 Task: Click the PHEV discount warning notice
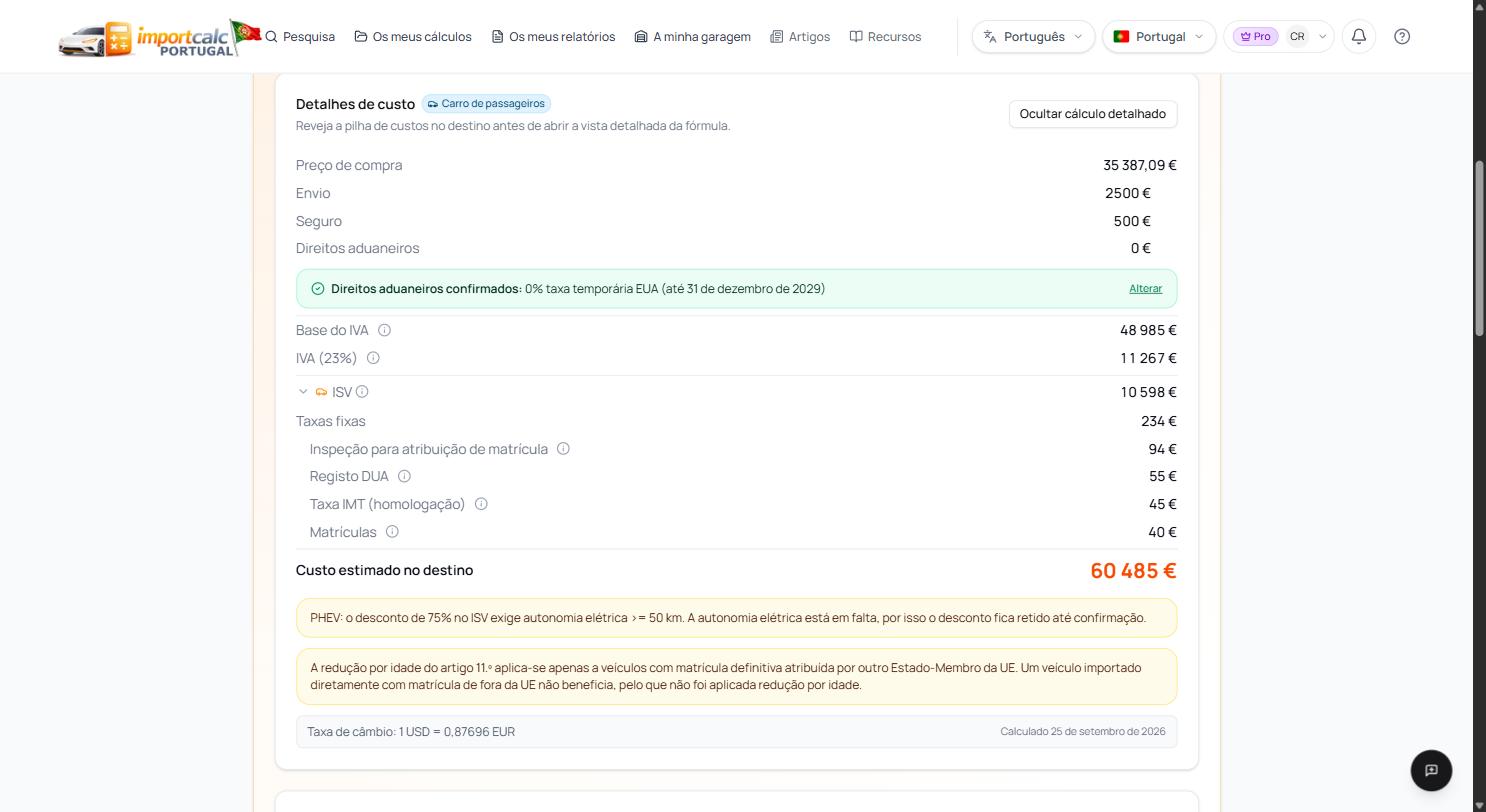click(737, 618)
